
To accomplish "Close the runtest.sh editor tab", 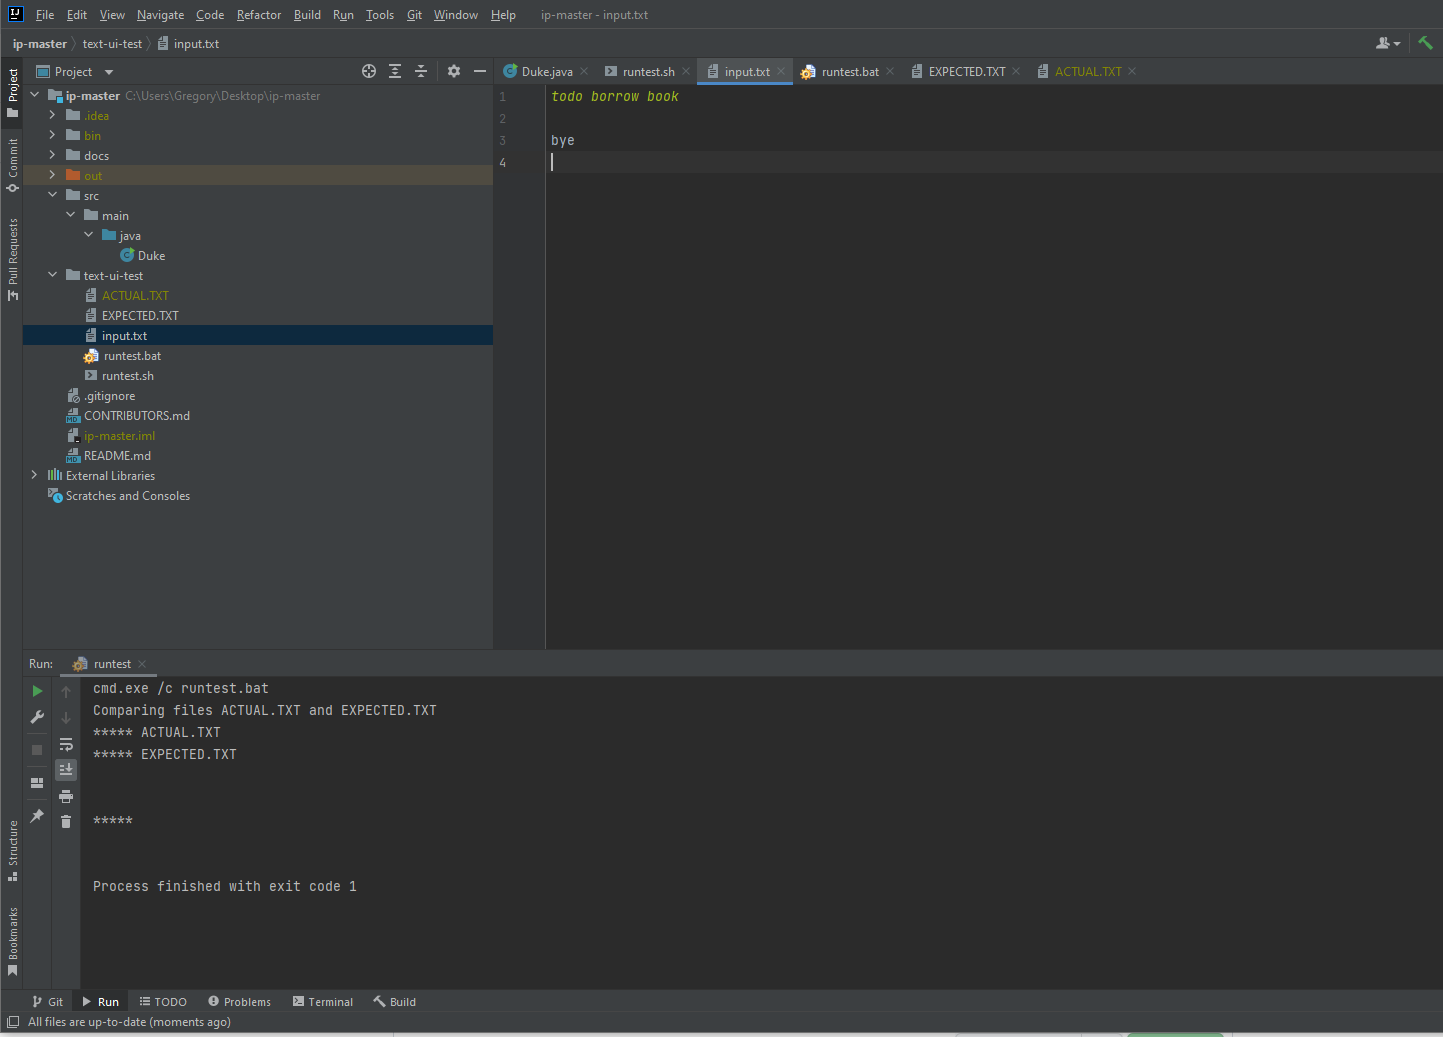I will [686, 72].
